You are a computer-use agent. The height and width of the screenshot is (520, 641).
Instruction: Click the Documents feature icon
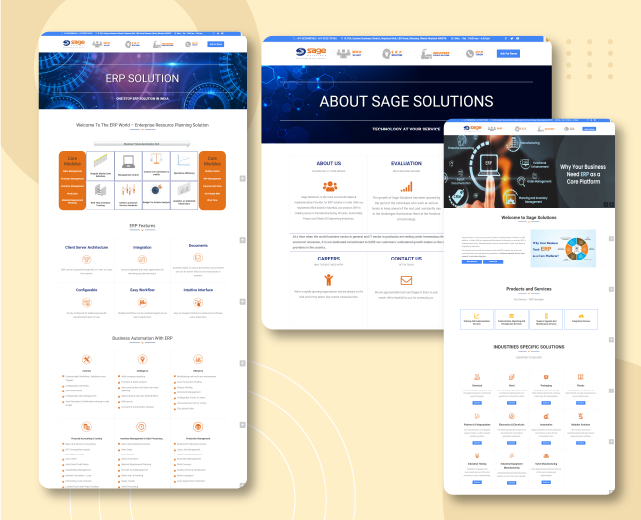(x=198, y=258)
